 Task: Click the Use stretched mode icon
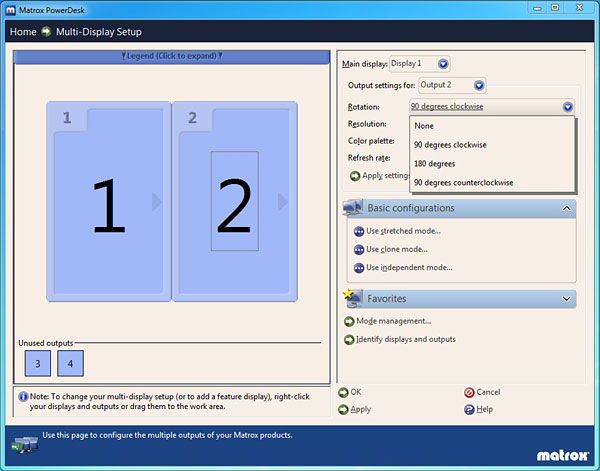point(359,231)
